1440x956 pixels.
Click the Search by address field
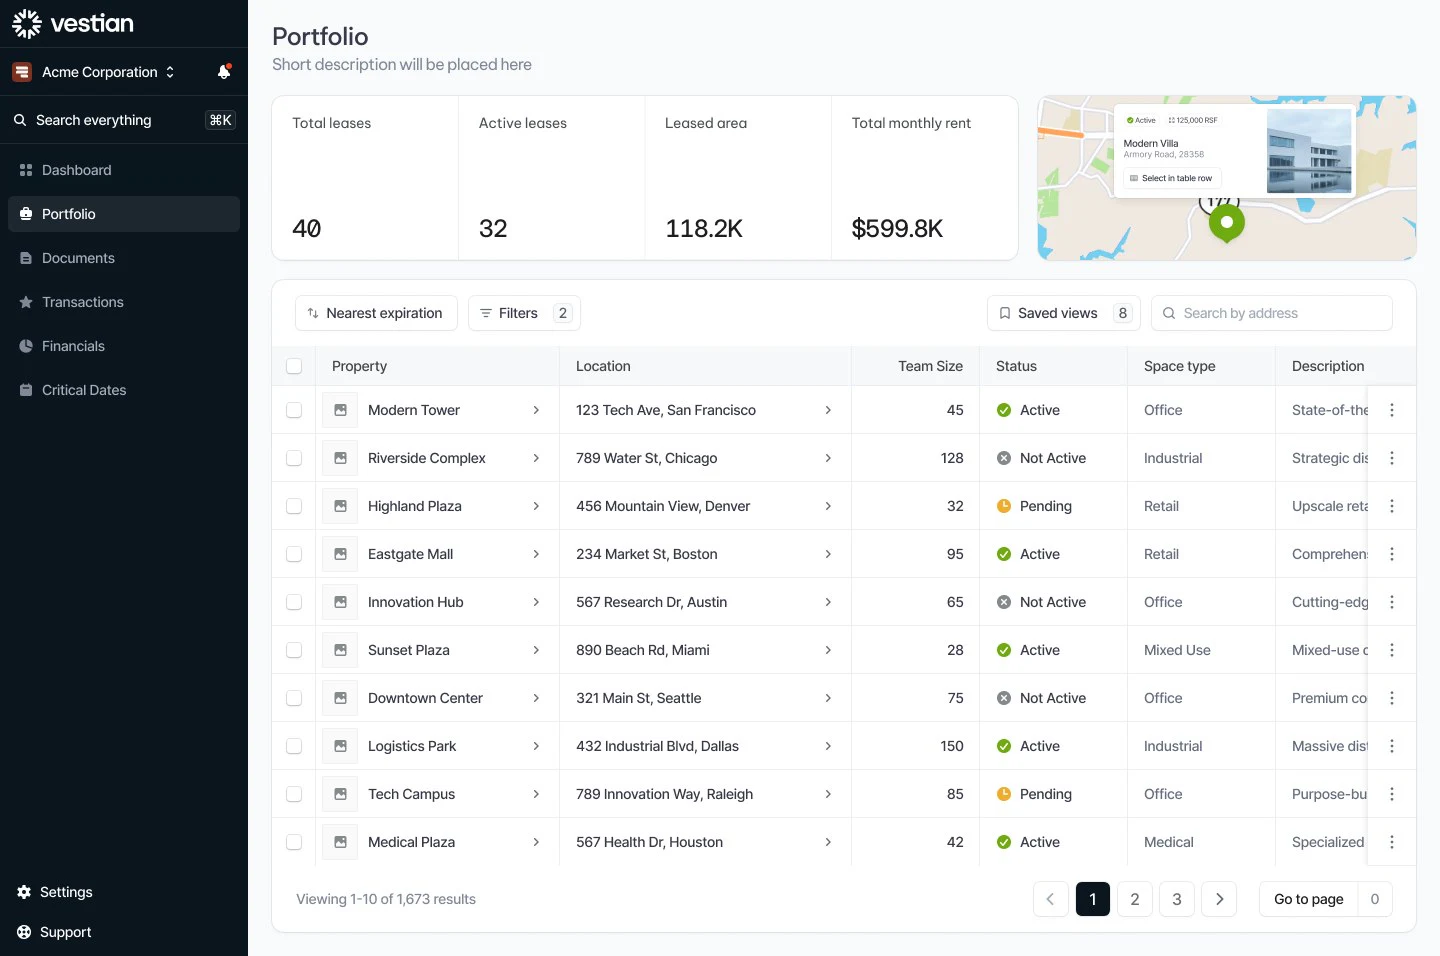tap(1272, 313)
